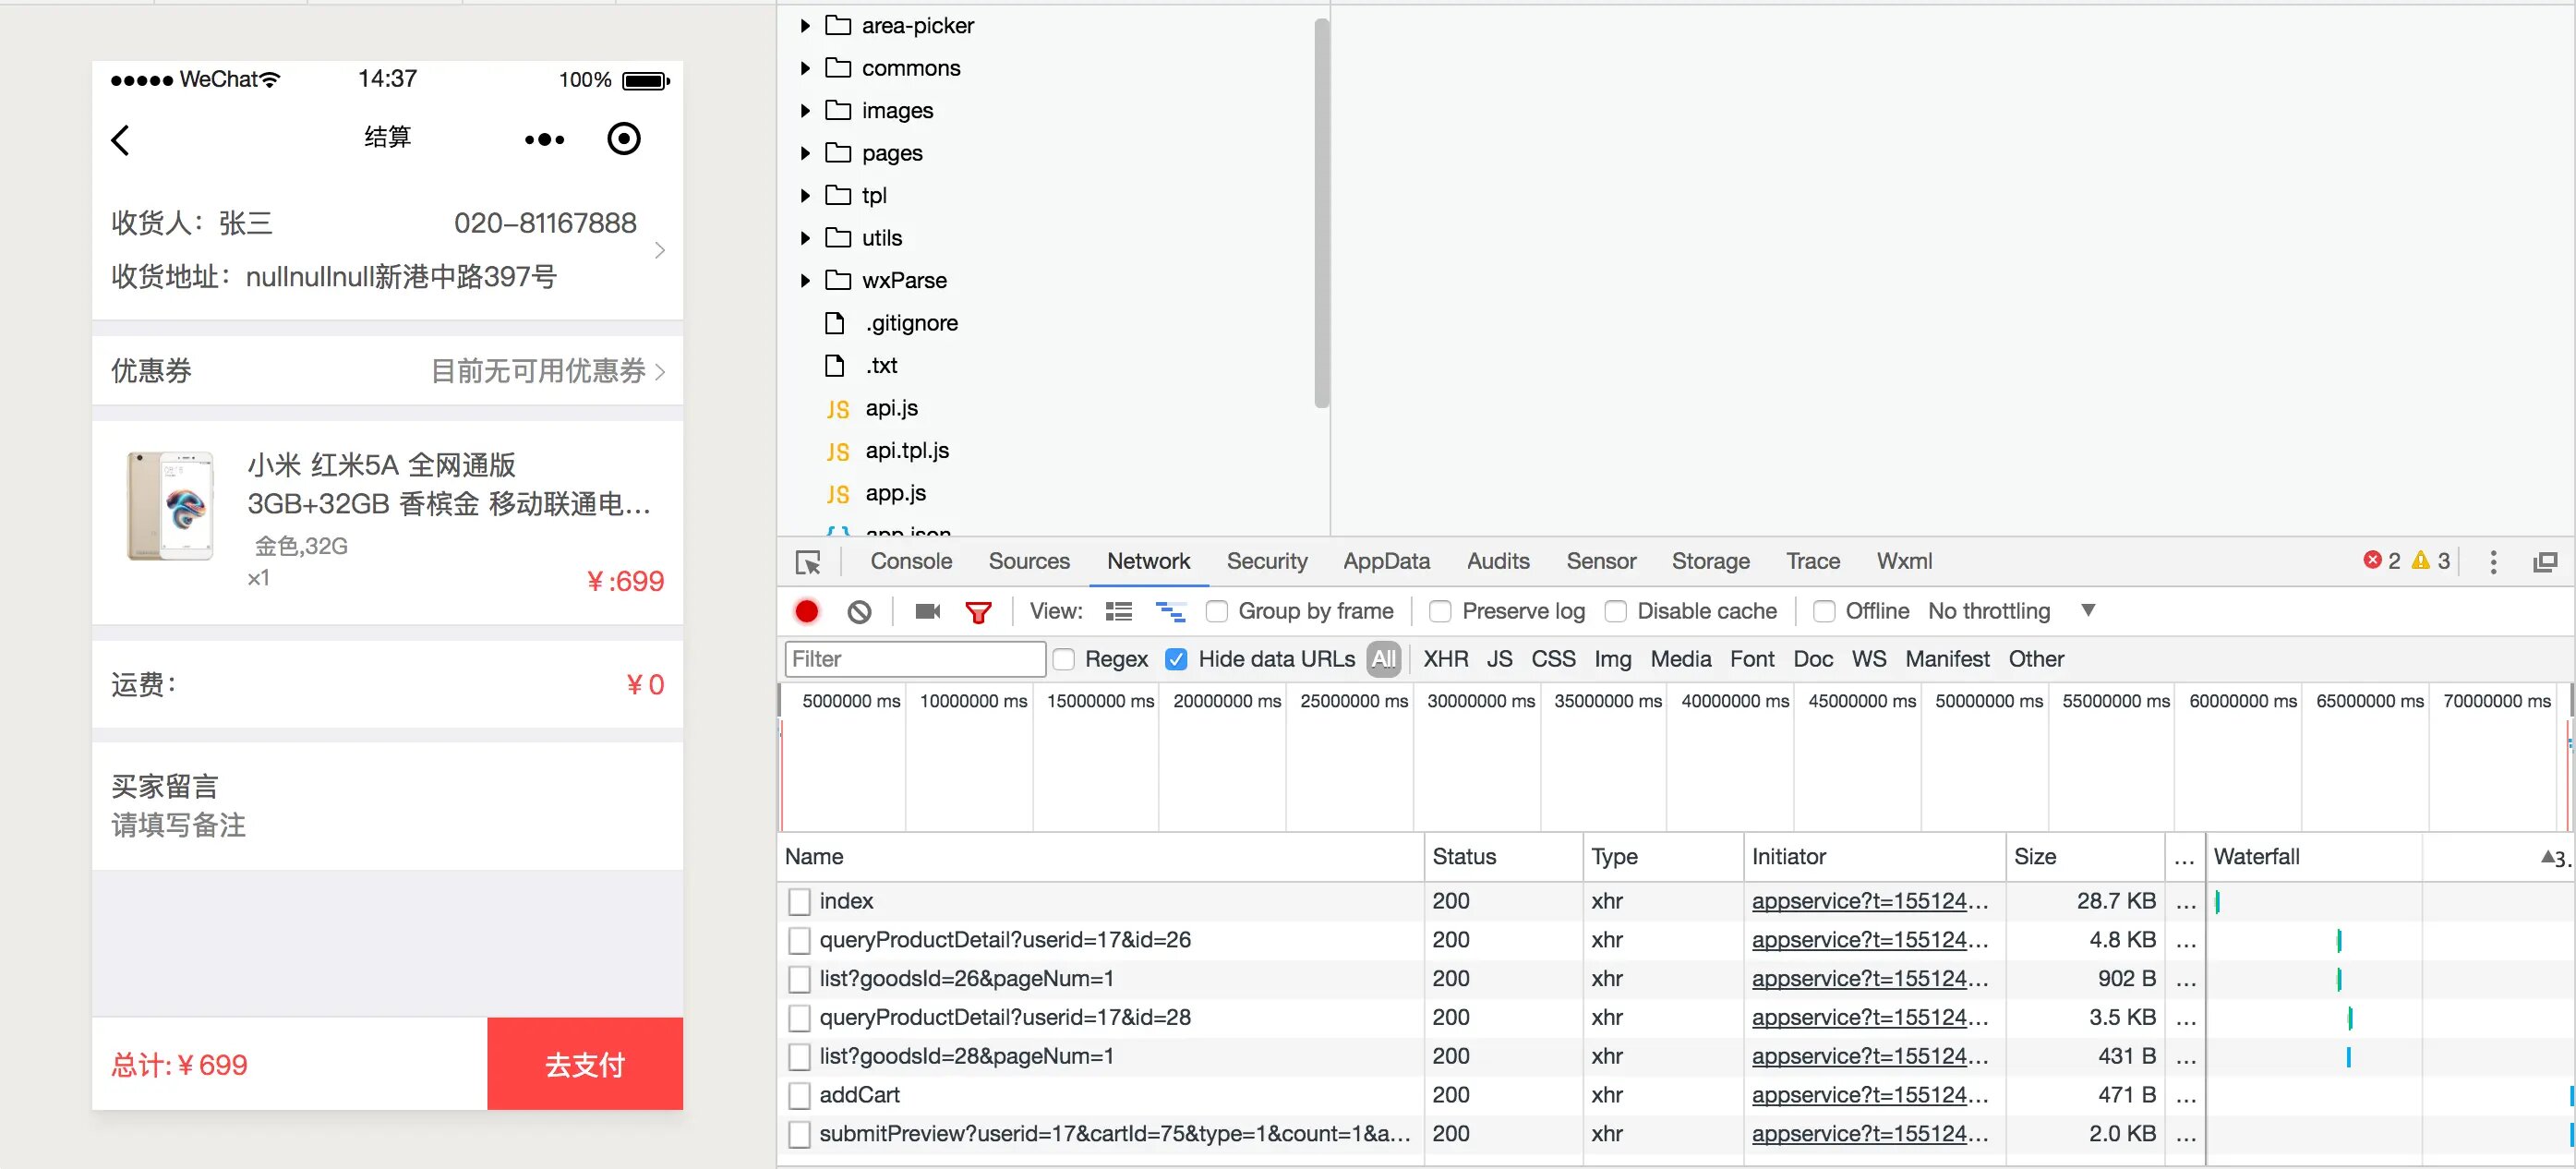The width and height of the screenshot is (2576, 1169).
Task: Expand the commons folder
Action: (x=805, y=68)
